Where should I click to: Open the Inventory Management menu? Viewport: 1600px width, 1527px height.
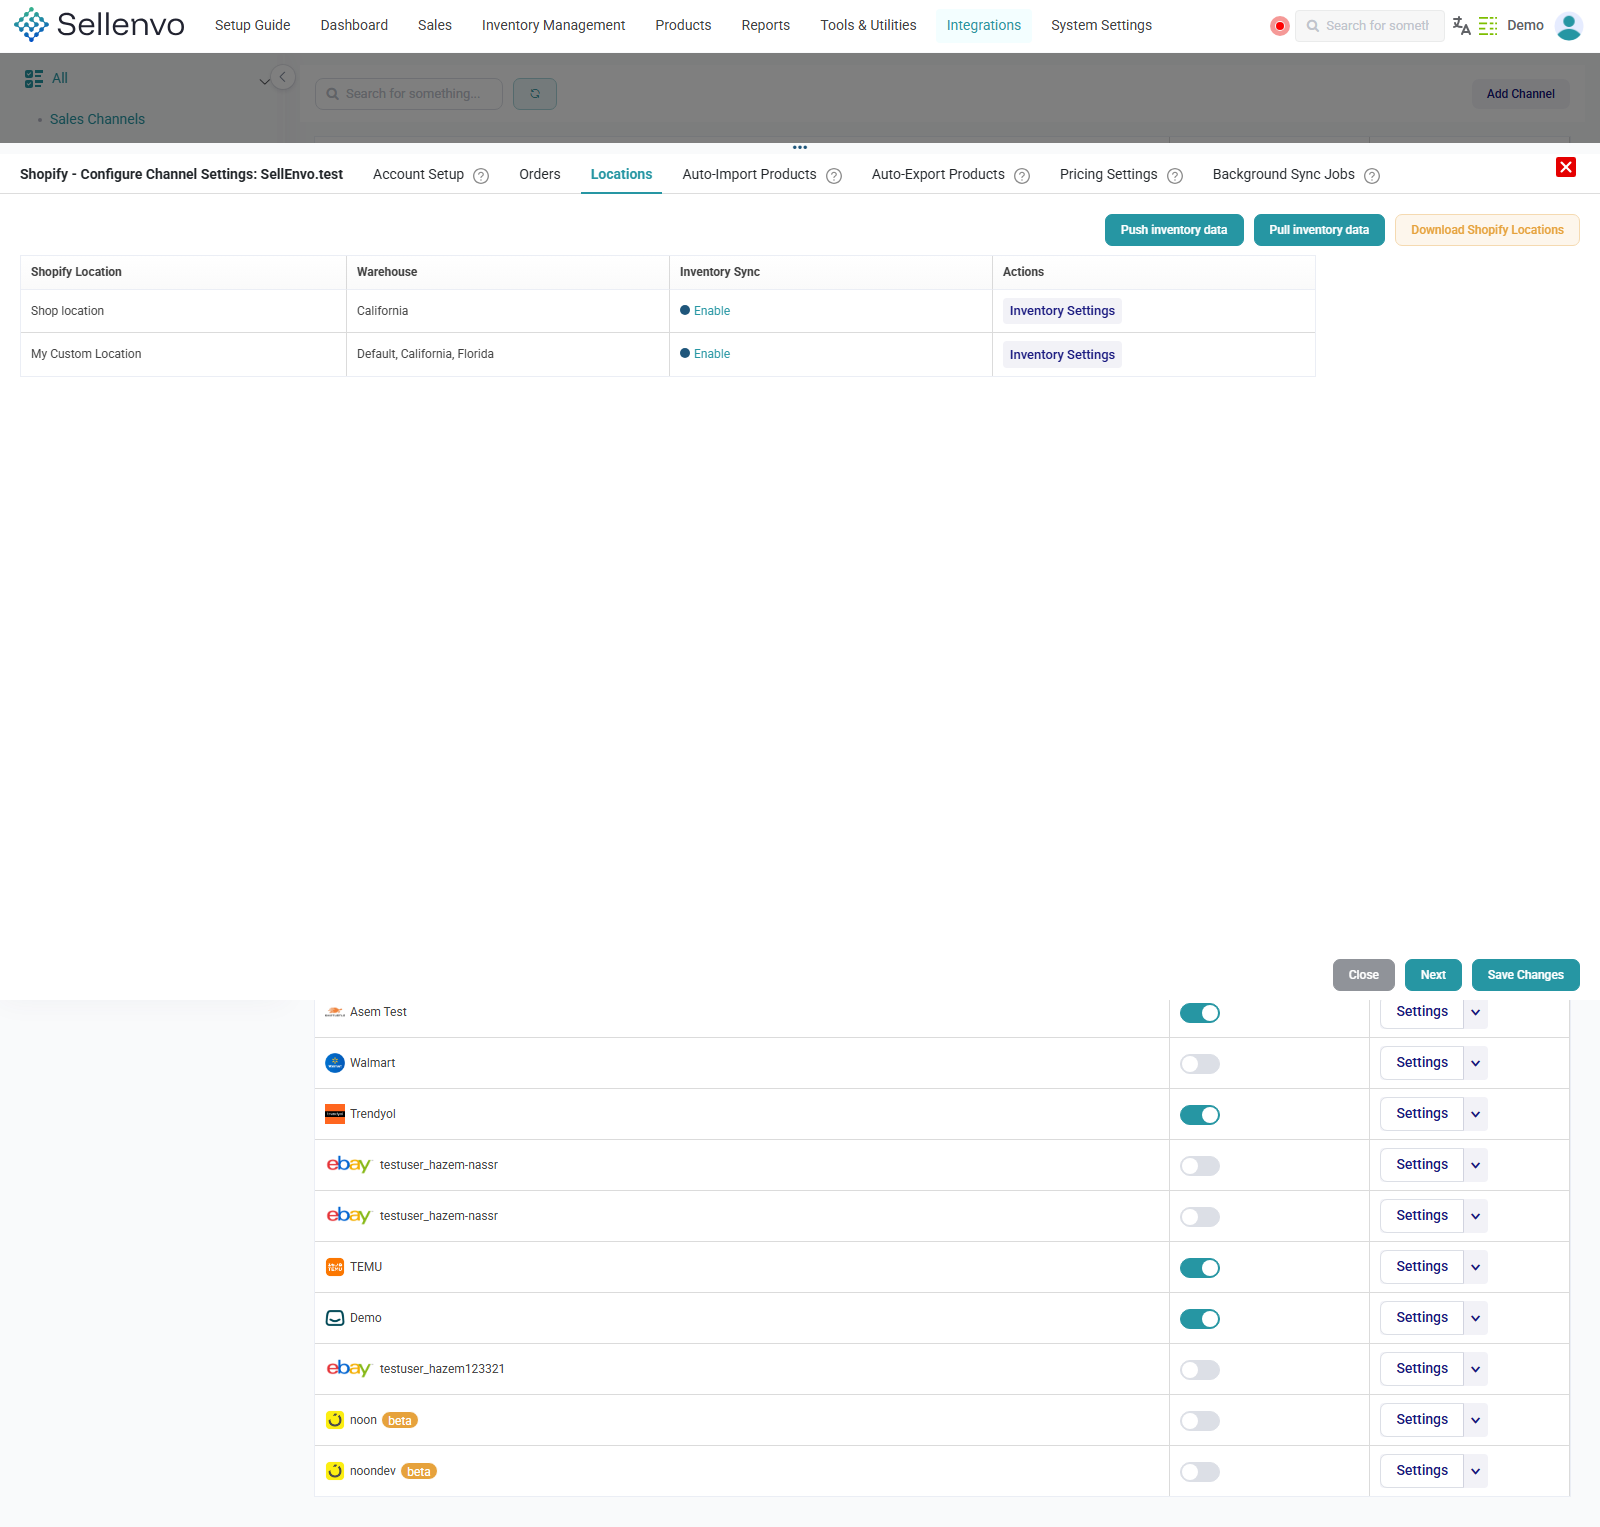553,25
